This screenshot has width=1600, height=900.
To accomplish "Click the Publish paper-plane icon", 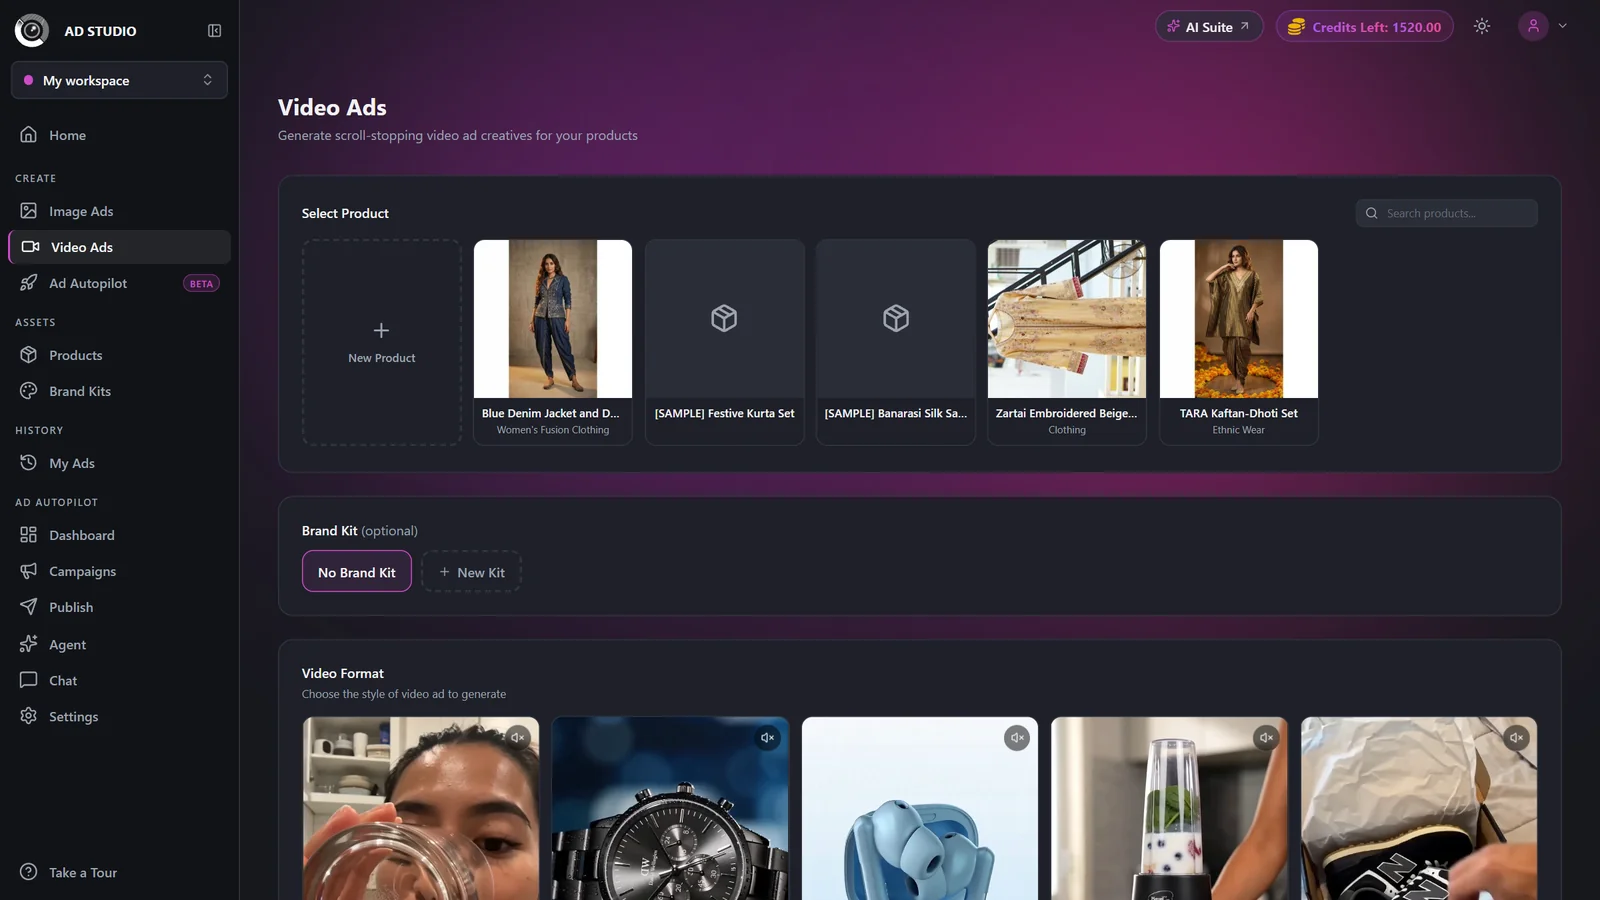I will click(x=29, y=607).
